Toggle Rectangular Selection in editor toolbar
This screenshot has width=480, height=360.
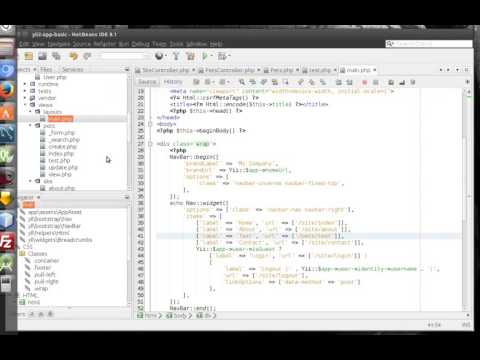pos(285,82)
